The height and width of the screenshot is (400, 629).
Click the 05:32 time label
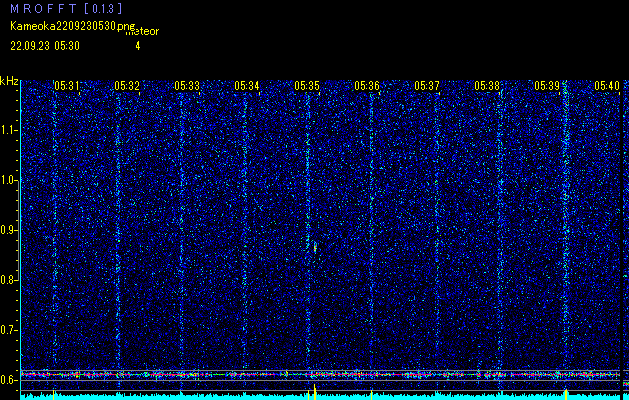127,86
